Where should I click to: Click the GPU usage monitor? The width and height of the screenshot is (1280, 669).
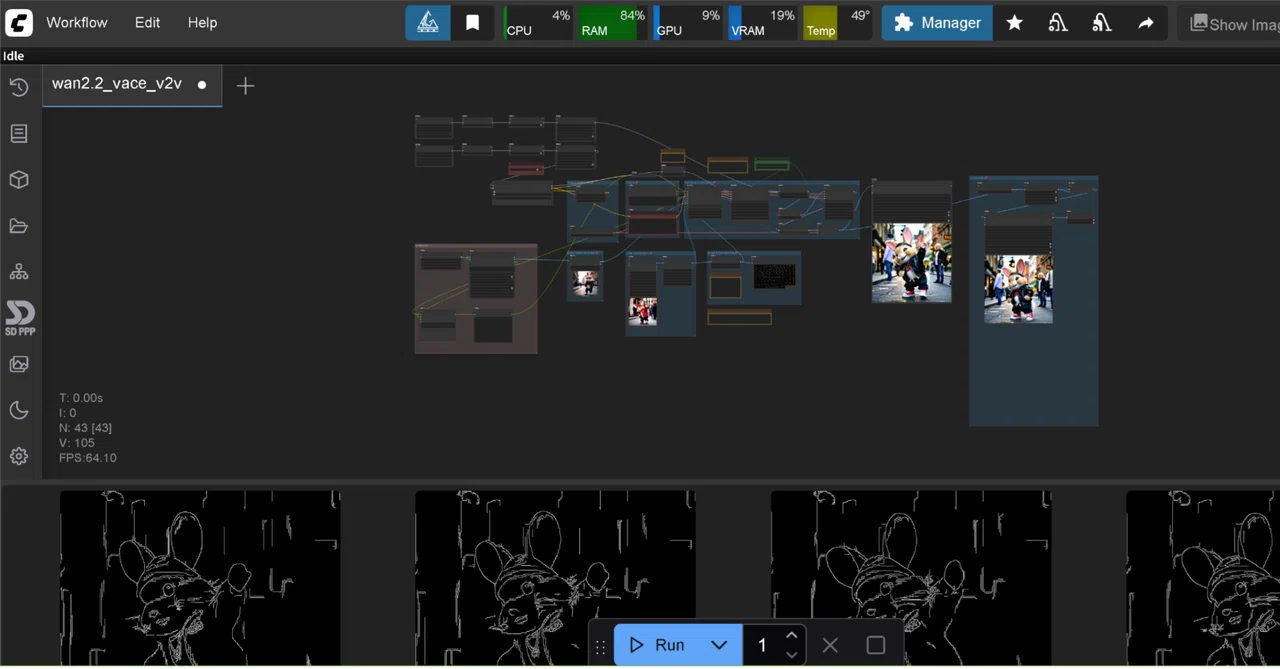(x=687, y=23)
